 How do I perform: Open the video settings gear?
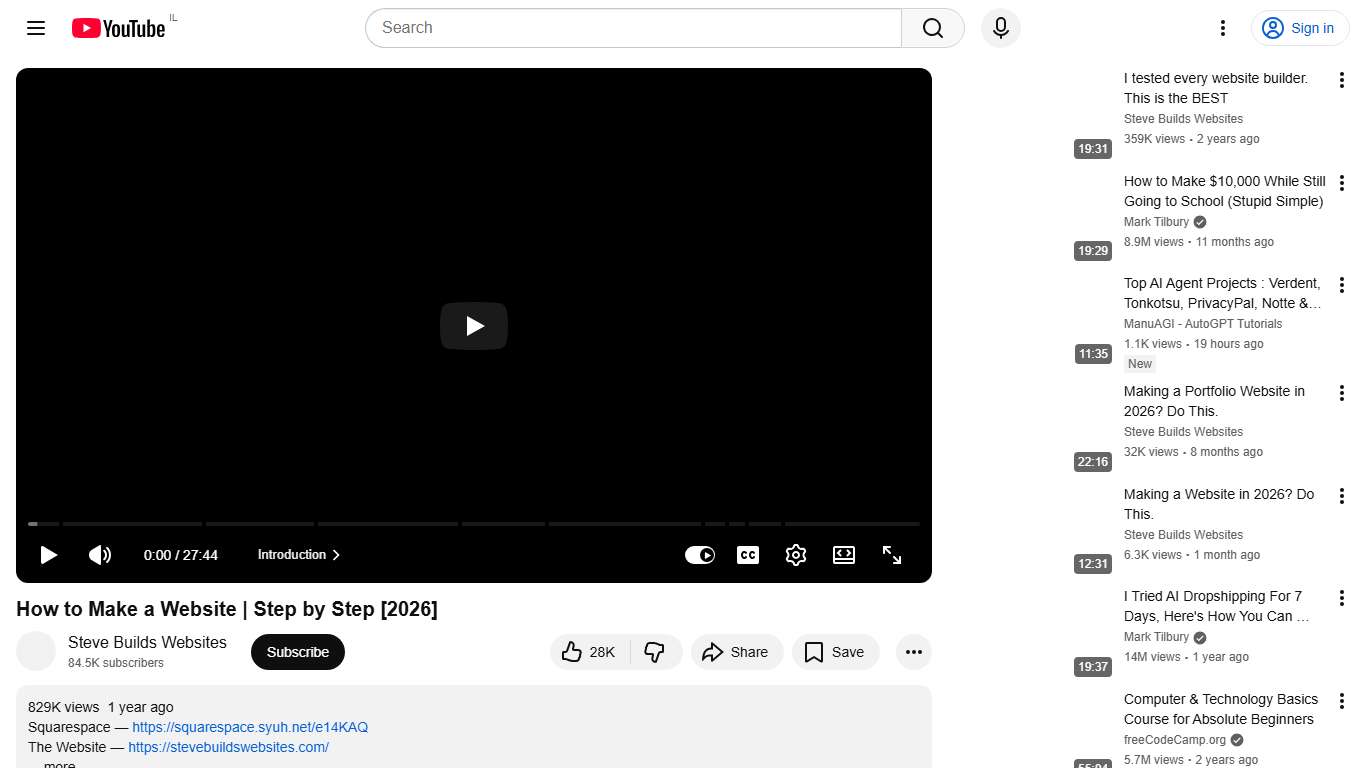coord(796,555)
